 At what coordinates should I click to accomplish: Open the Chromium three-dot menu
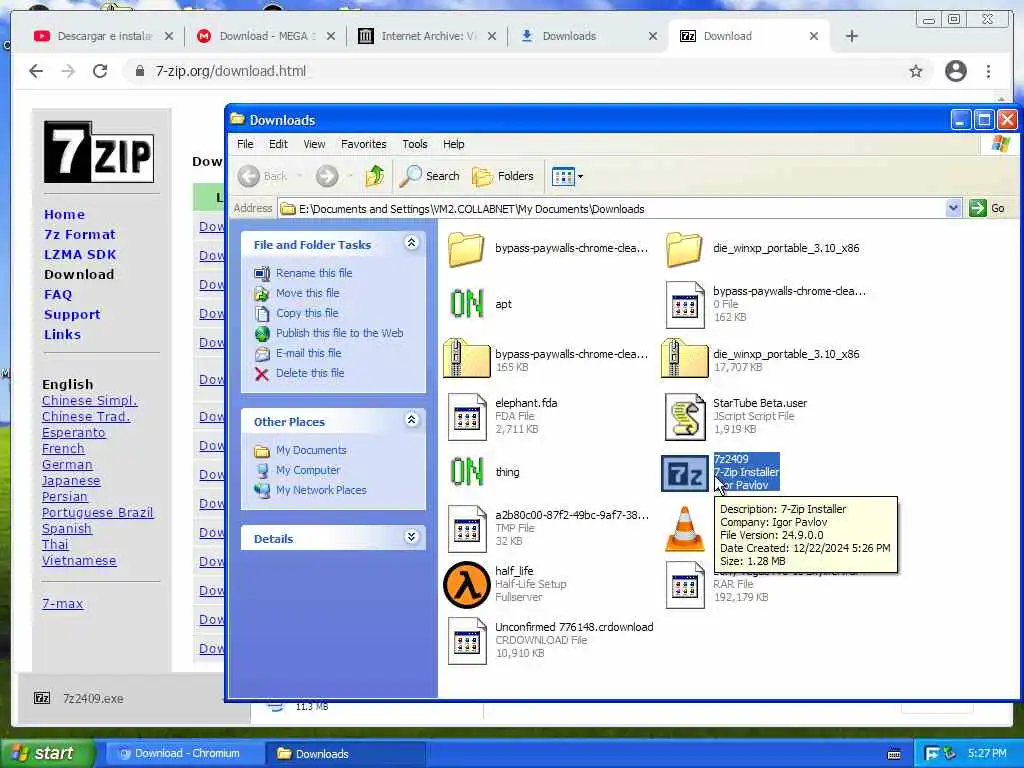click(989, 71)
